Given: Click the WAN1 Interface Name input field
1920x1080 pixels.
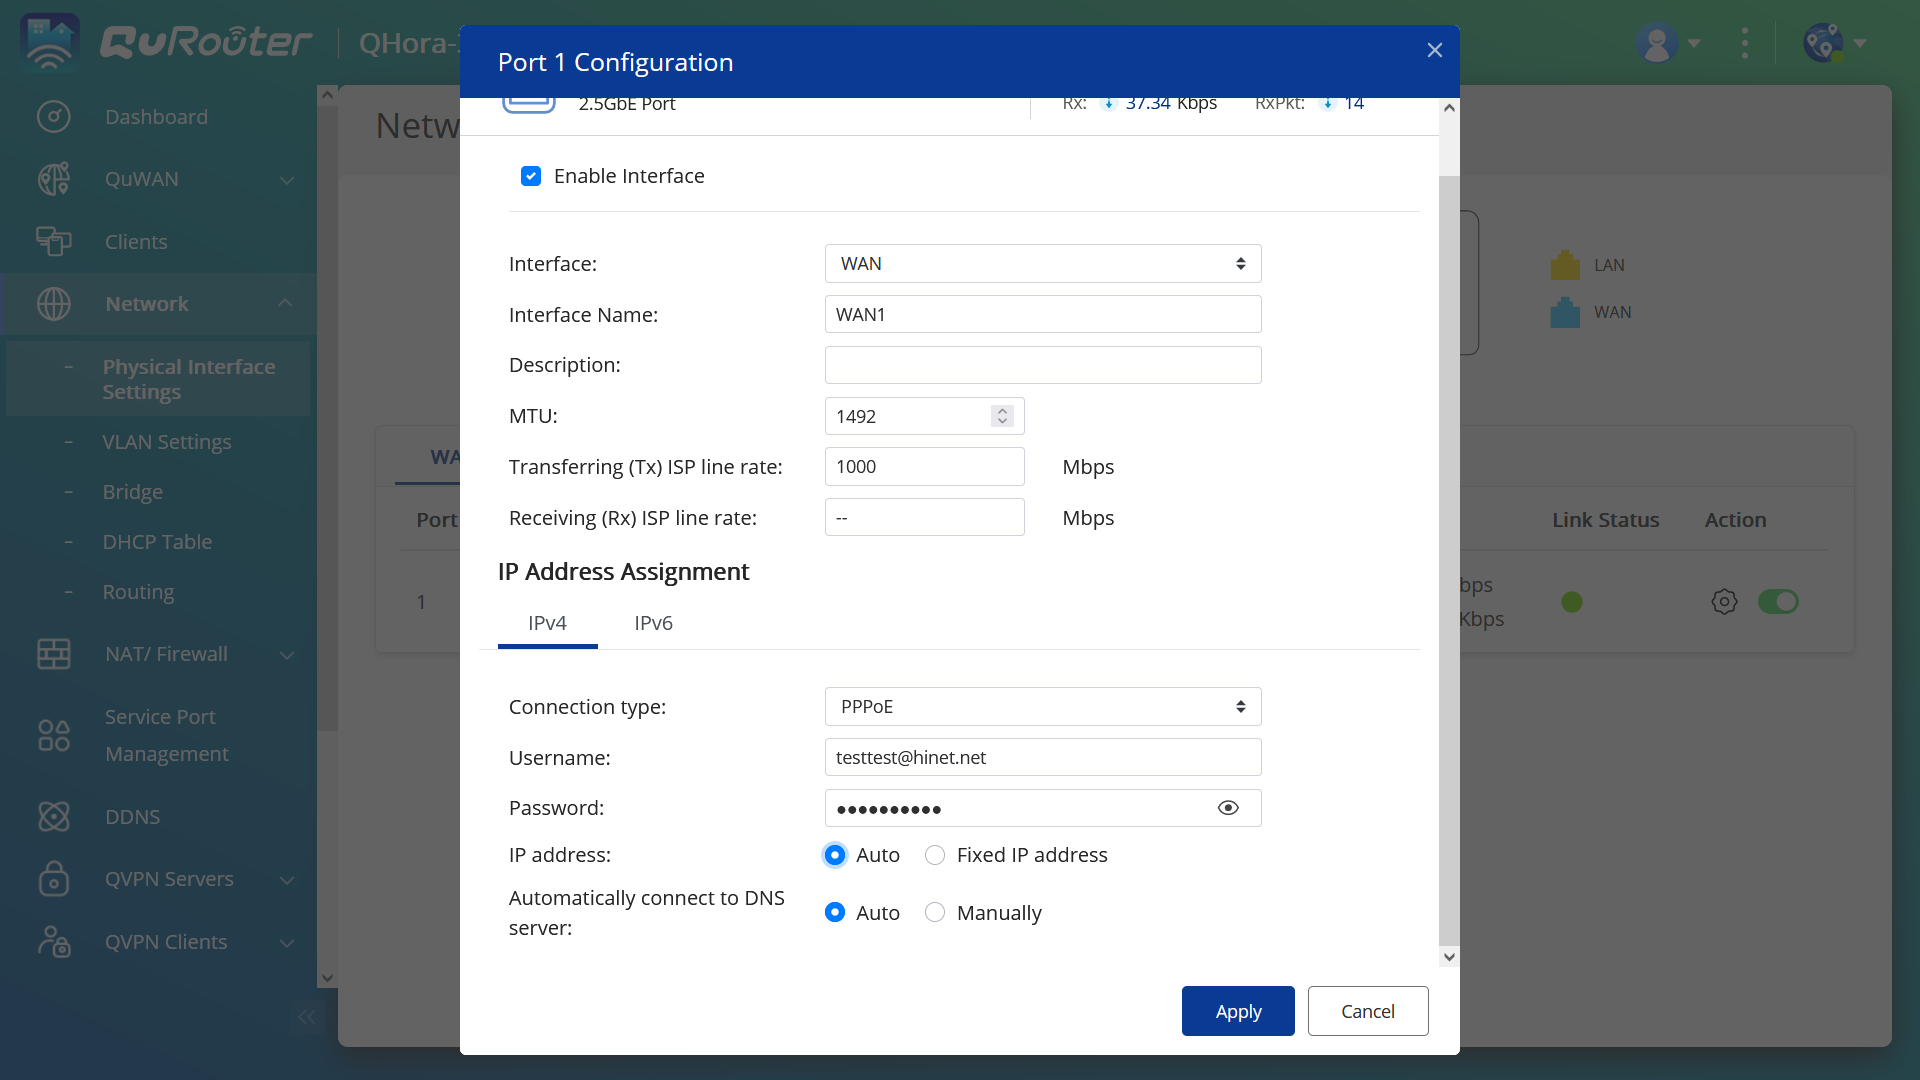Looking at the screenshot, I should 1043,314.
